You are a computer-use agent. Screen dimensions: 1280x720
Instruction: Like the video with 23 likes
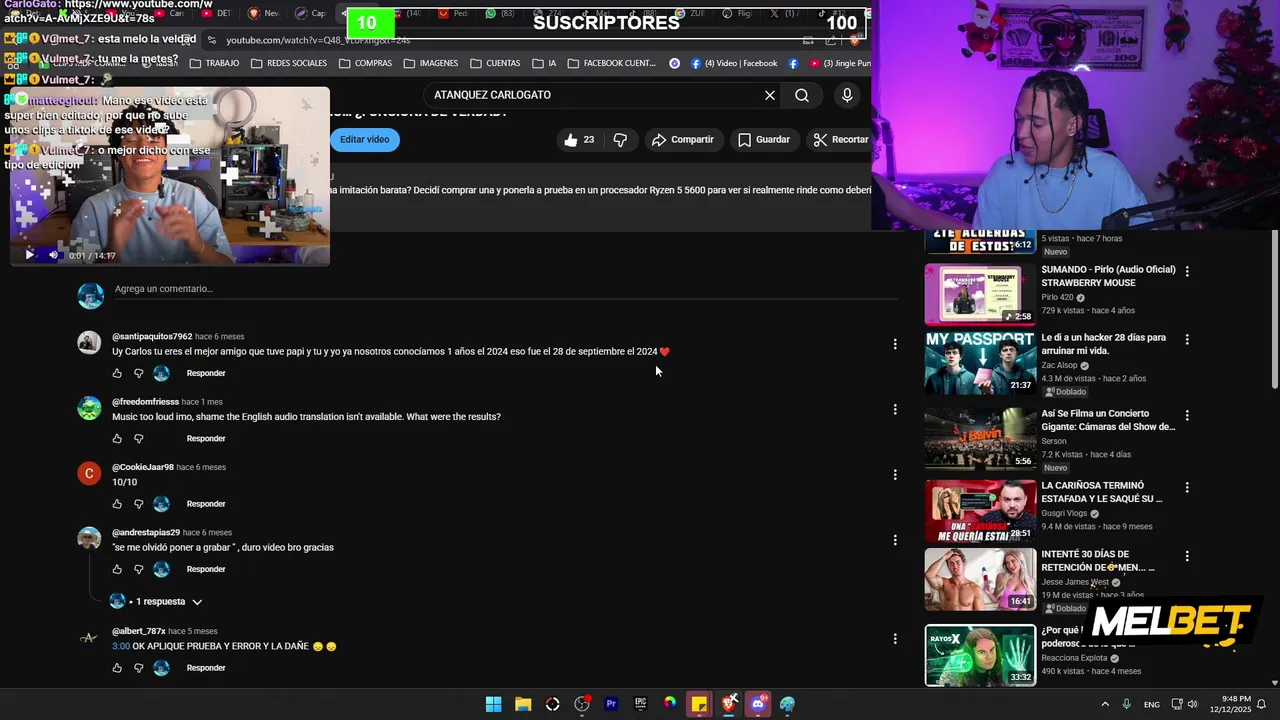(x=580, y=140)
